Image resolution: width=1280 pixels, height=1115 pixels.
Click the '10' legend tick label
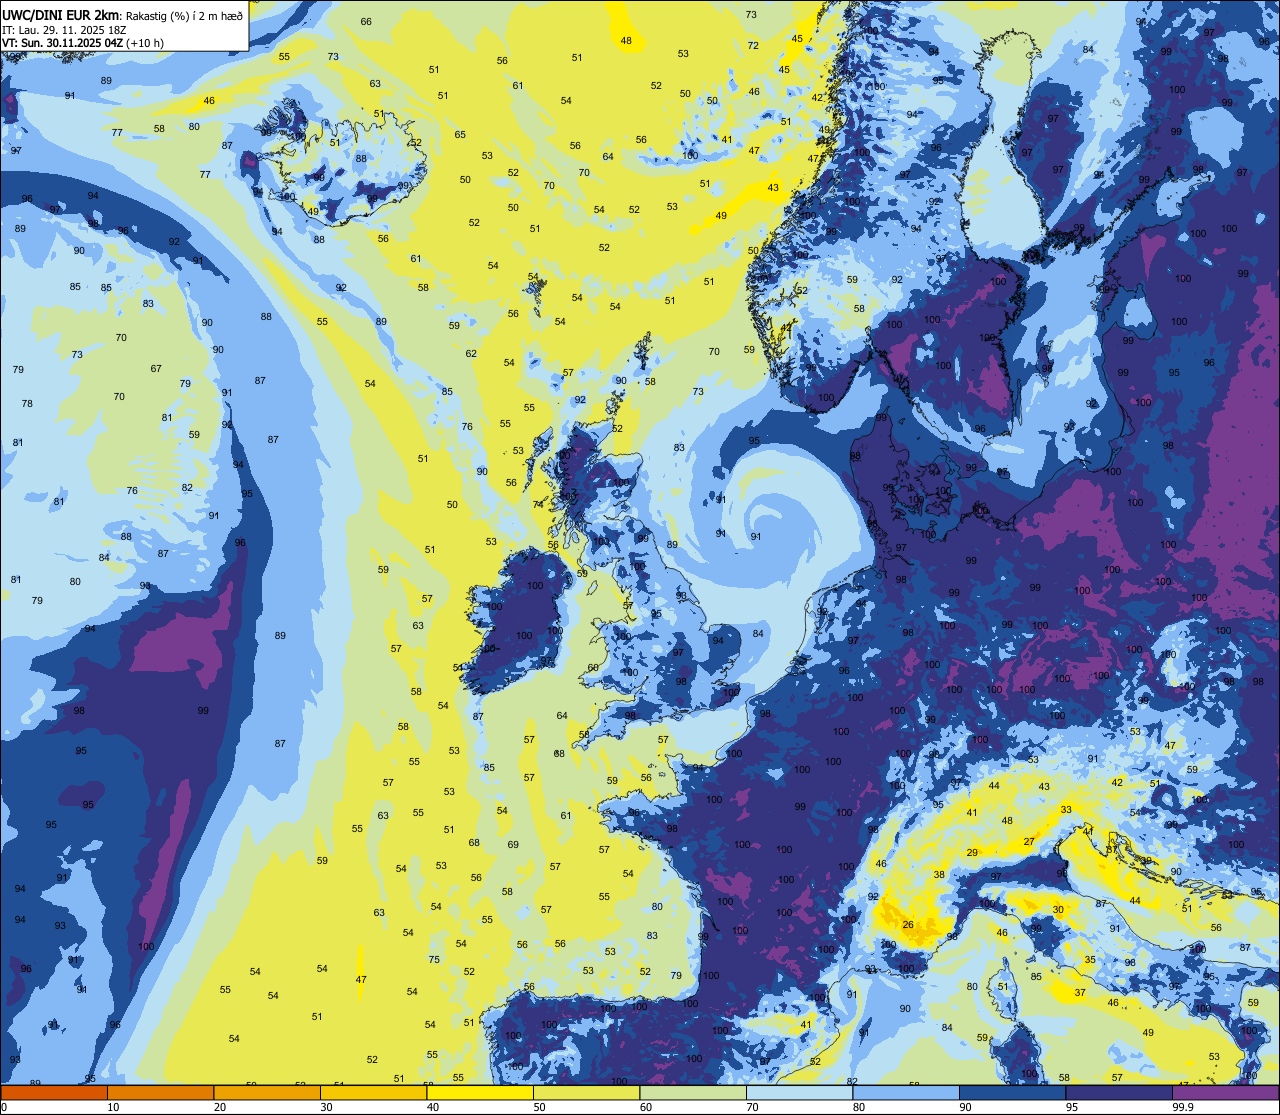pyautogui.click(x=113, y=1107)
